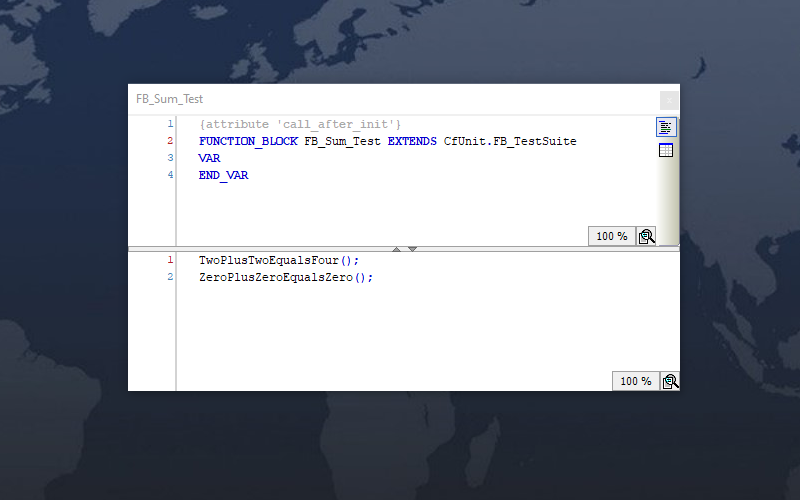Click on the EXTENDS keyword

tap(412, 141)
